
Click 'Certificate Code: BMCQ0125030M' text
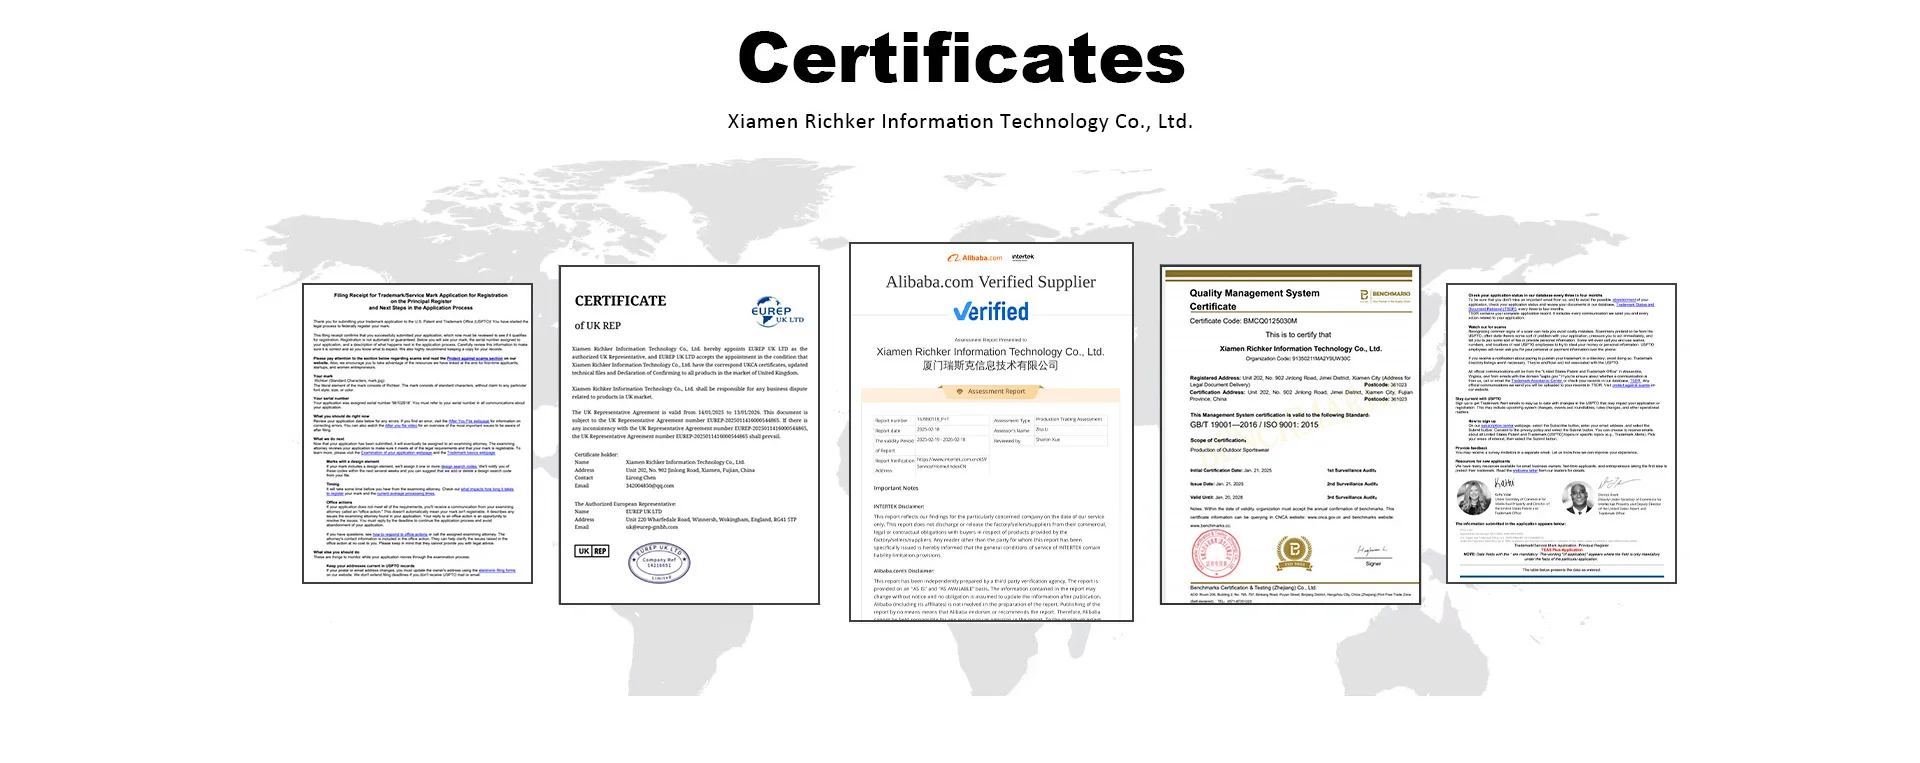click(x=1243, y=321)
